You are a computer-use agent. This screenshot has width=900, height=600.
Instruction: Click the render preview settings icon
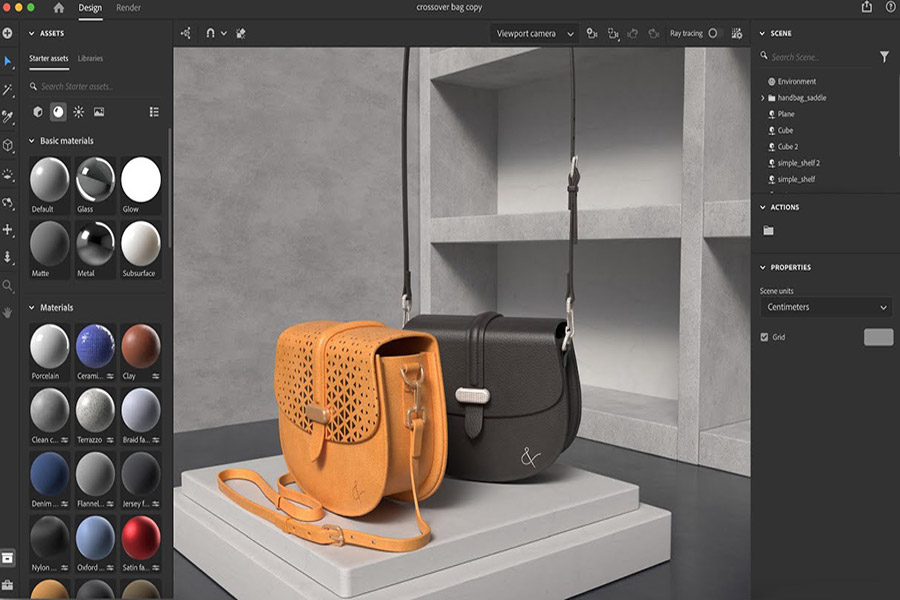[x=736, y=33]
